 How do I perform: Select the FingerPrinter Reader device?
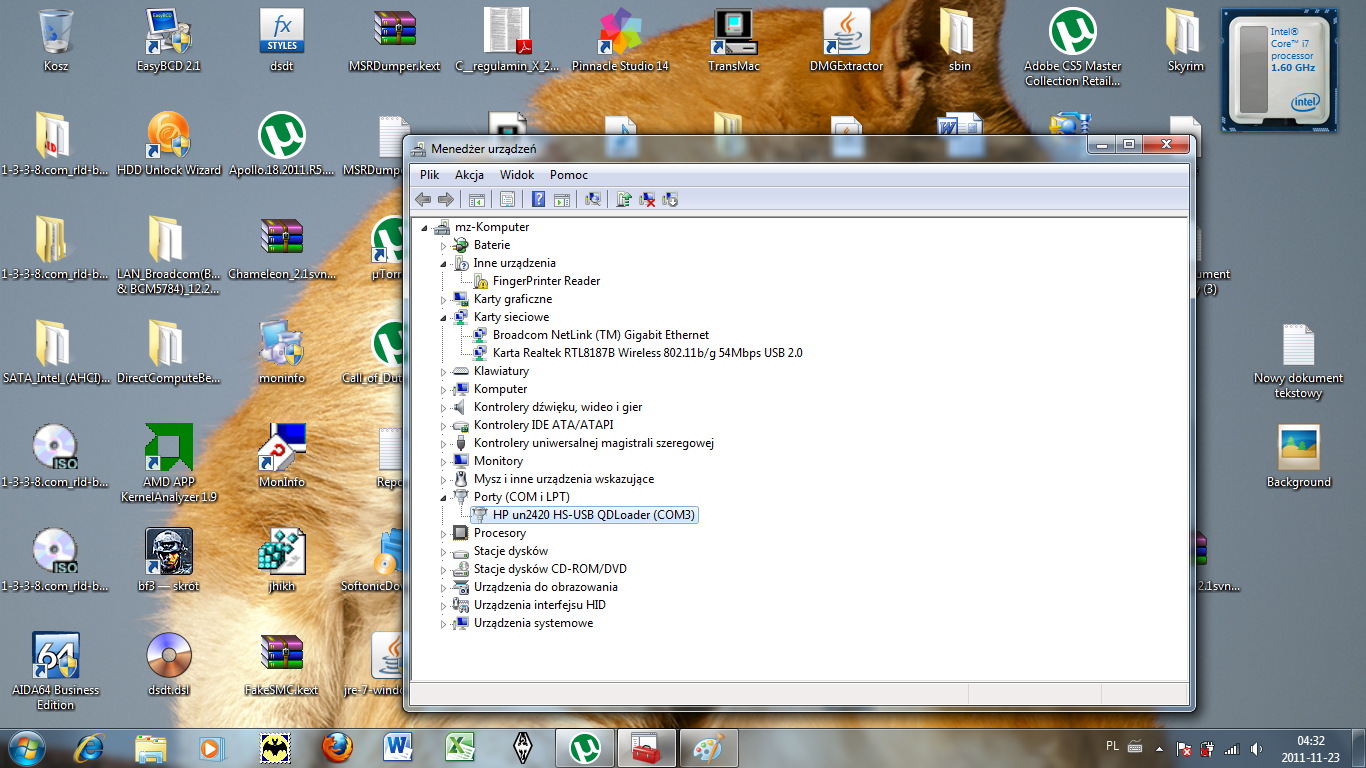(x=546, y=281)
